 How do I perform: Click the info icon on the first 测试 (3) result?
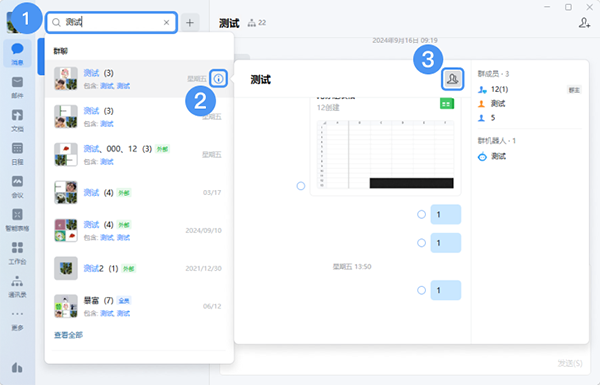click(x=218, y=79)
